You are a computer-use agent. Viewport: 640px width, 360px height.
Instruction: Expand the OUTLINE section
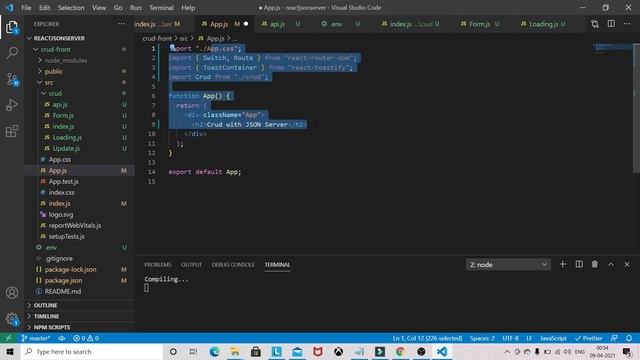80,305
